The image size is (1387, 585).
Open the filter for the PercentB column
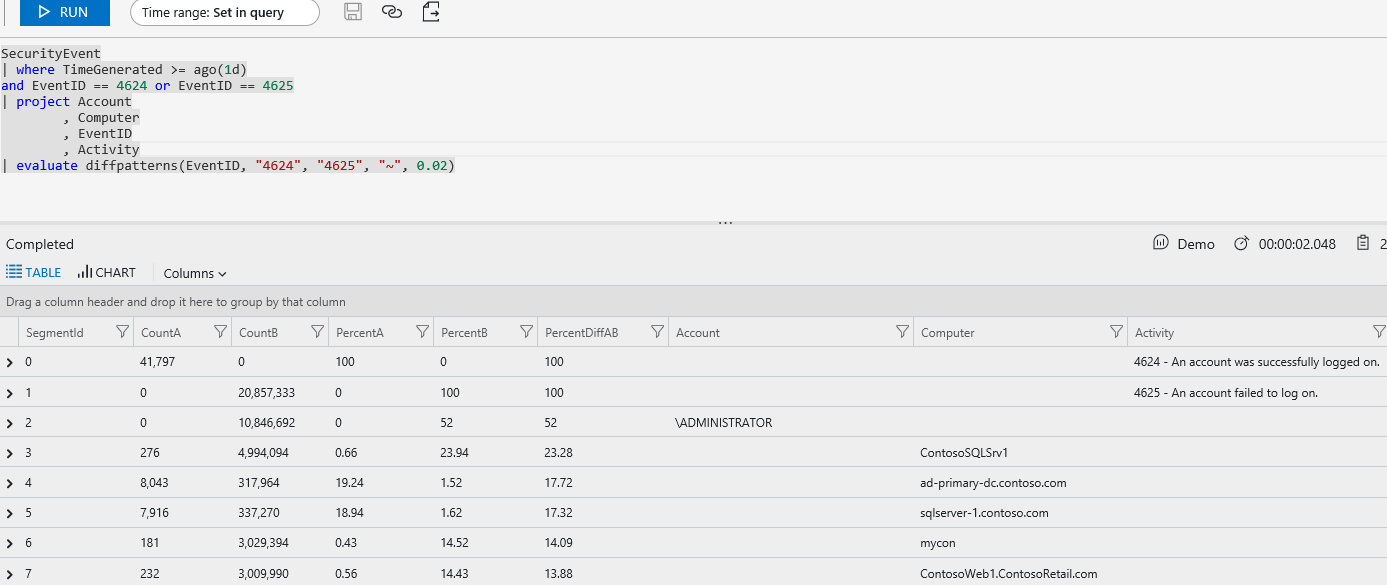[526, 332]
